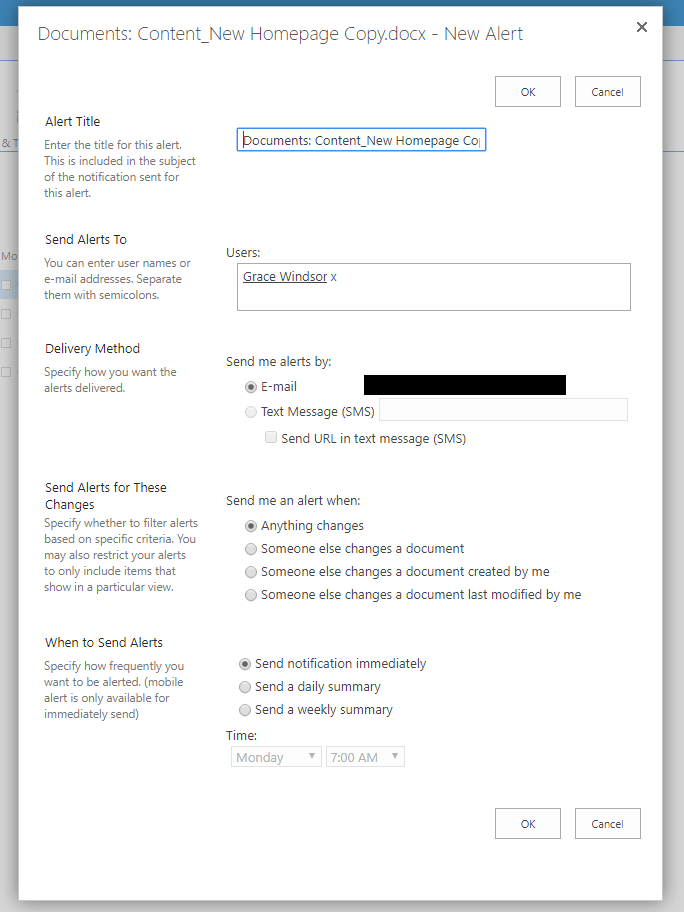Select Send notification immediately
This screenshot has width=684, height=912.
[245, 664]
